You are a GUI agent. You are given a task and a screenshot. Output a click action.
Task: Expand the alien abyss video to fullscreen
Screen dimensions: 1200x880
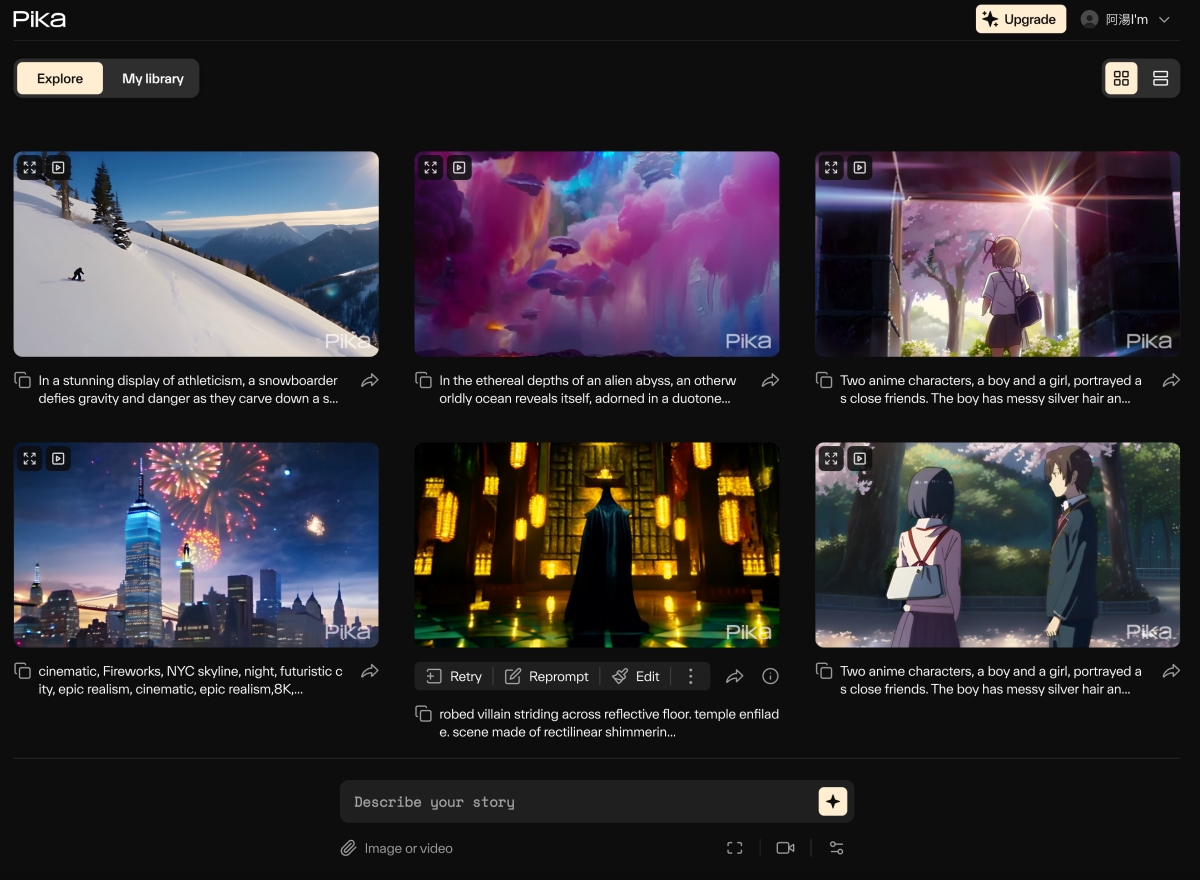click(x=430, y=168)
